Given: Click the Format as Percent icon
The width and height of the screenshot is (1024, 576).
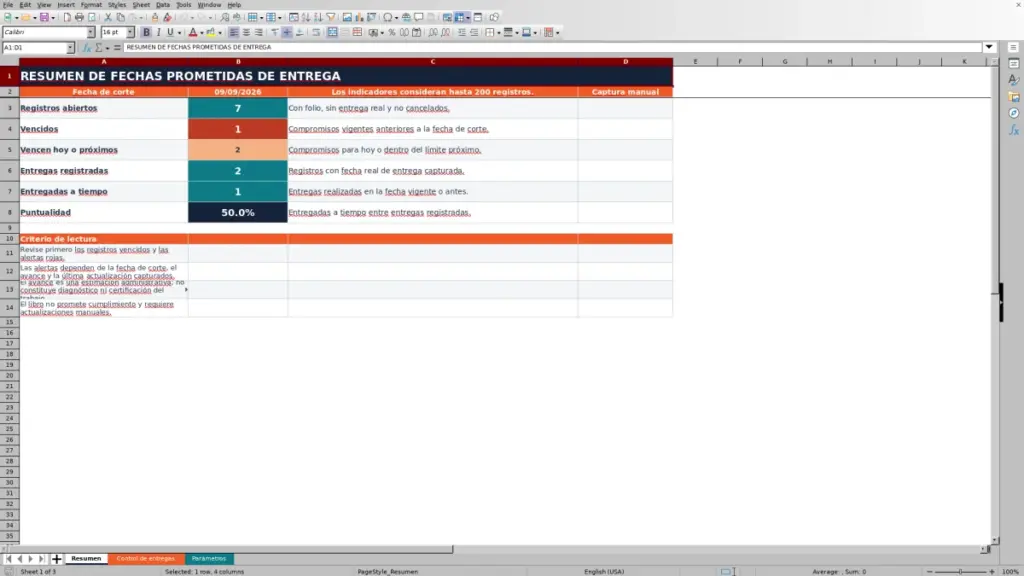Looking at the screenshot, I should (x=392, y=33).
